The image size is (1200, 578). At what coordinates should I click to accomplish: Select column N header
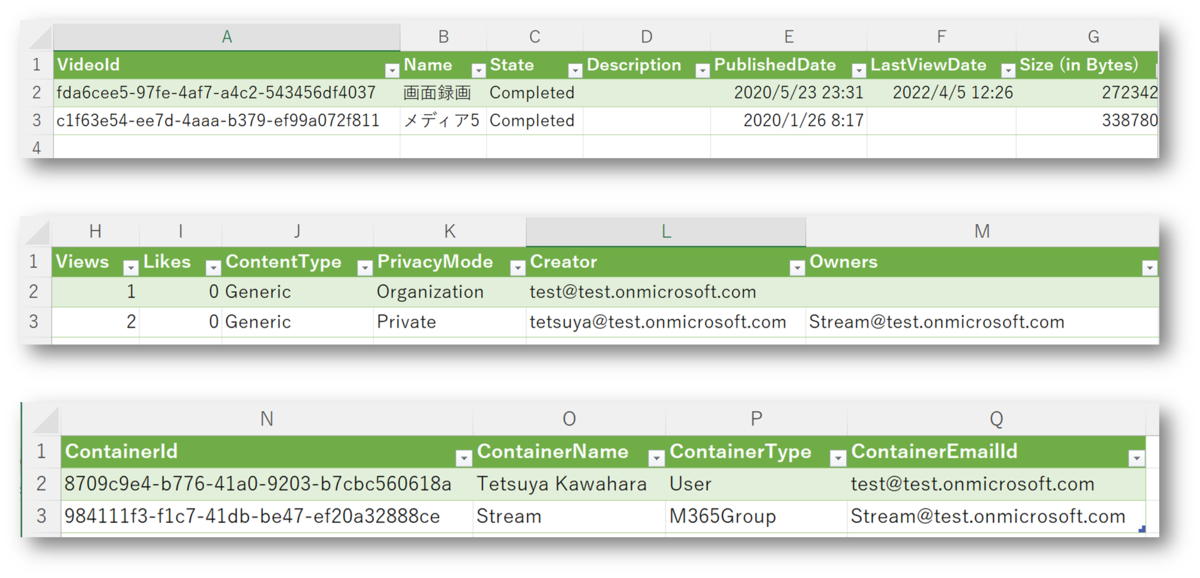(266, 420)
